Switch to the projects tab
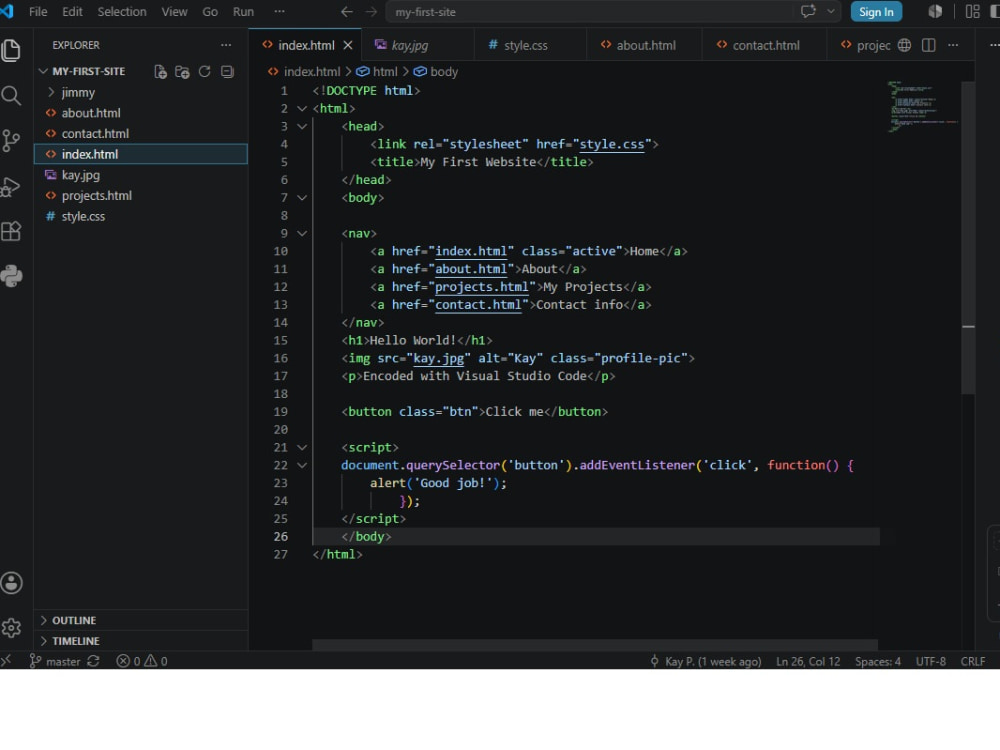This screenshot has height=750, width=1000. coord(865,45)
